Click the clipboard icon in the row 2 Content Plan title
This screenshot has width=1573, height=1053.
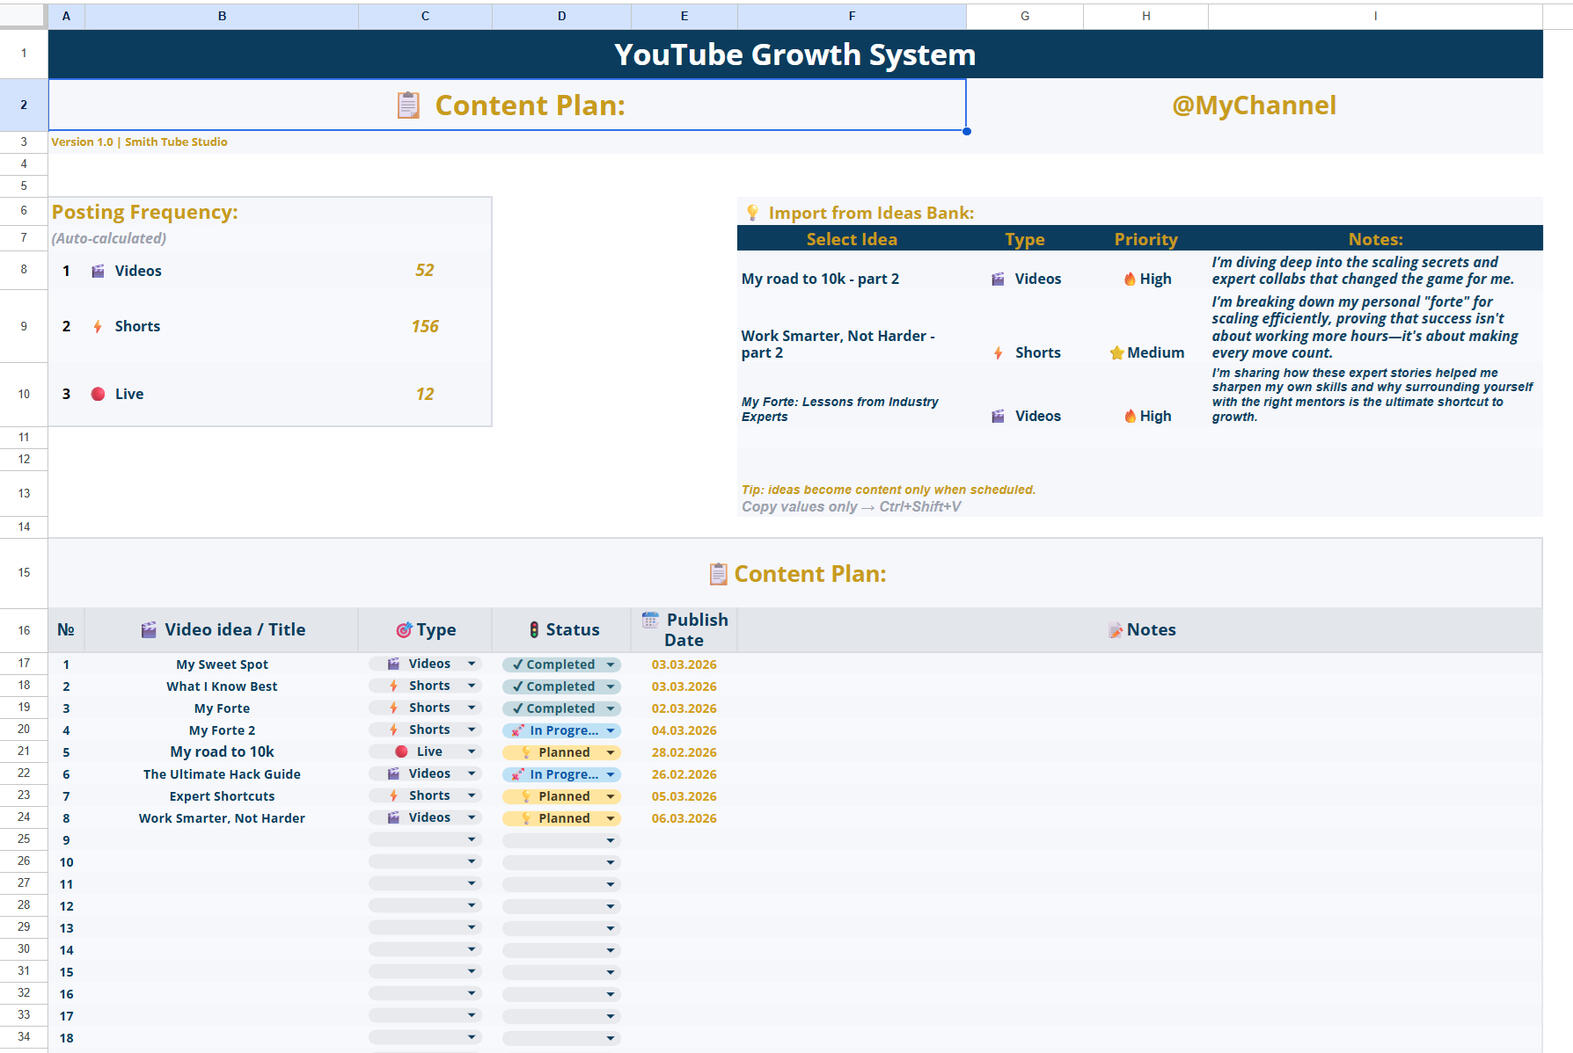coord(408,105)
